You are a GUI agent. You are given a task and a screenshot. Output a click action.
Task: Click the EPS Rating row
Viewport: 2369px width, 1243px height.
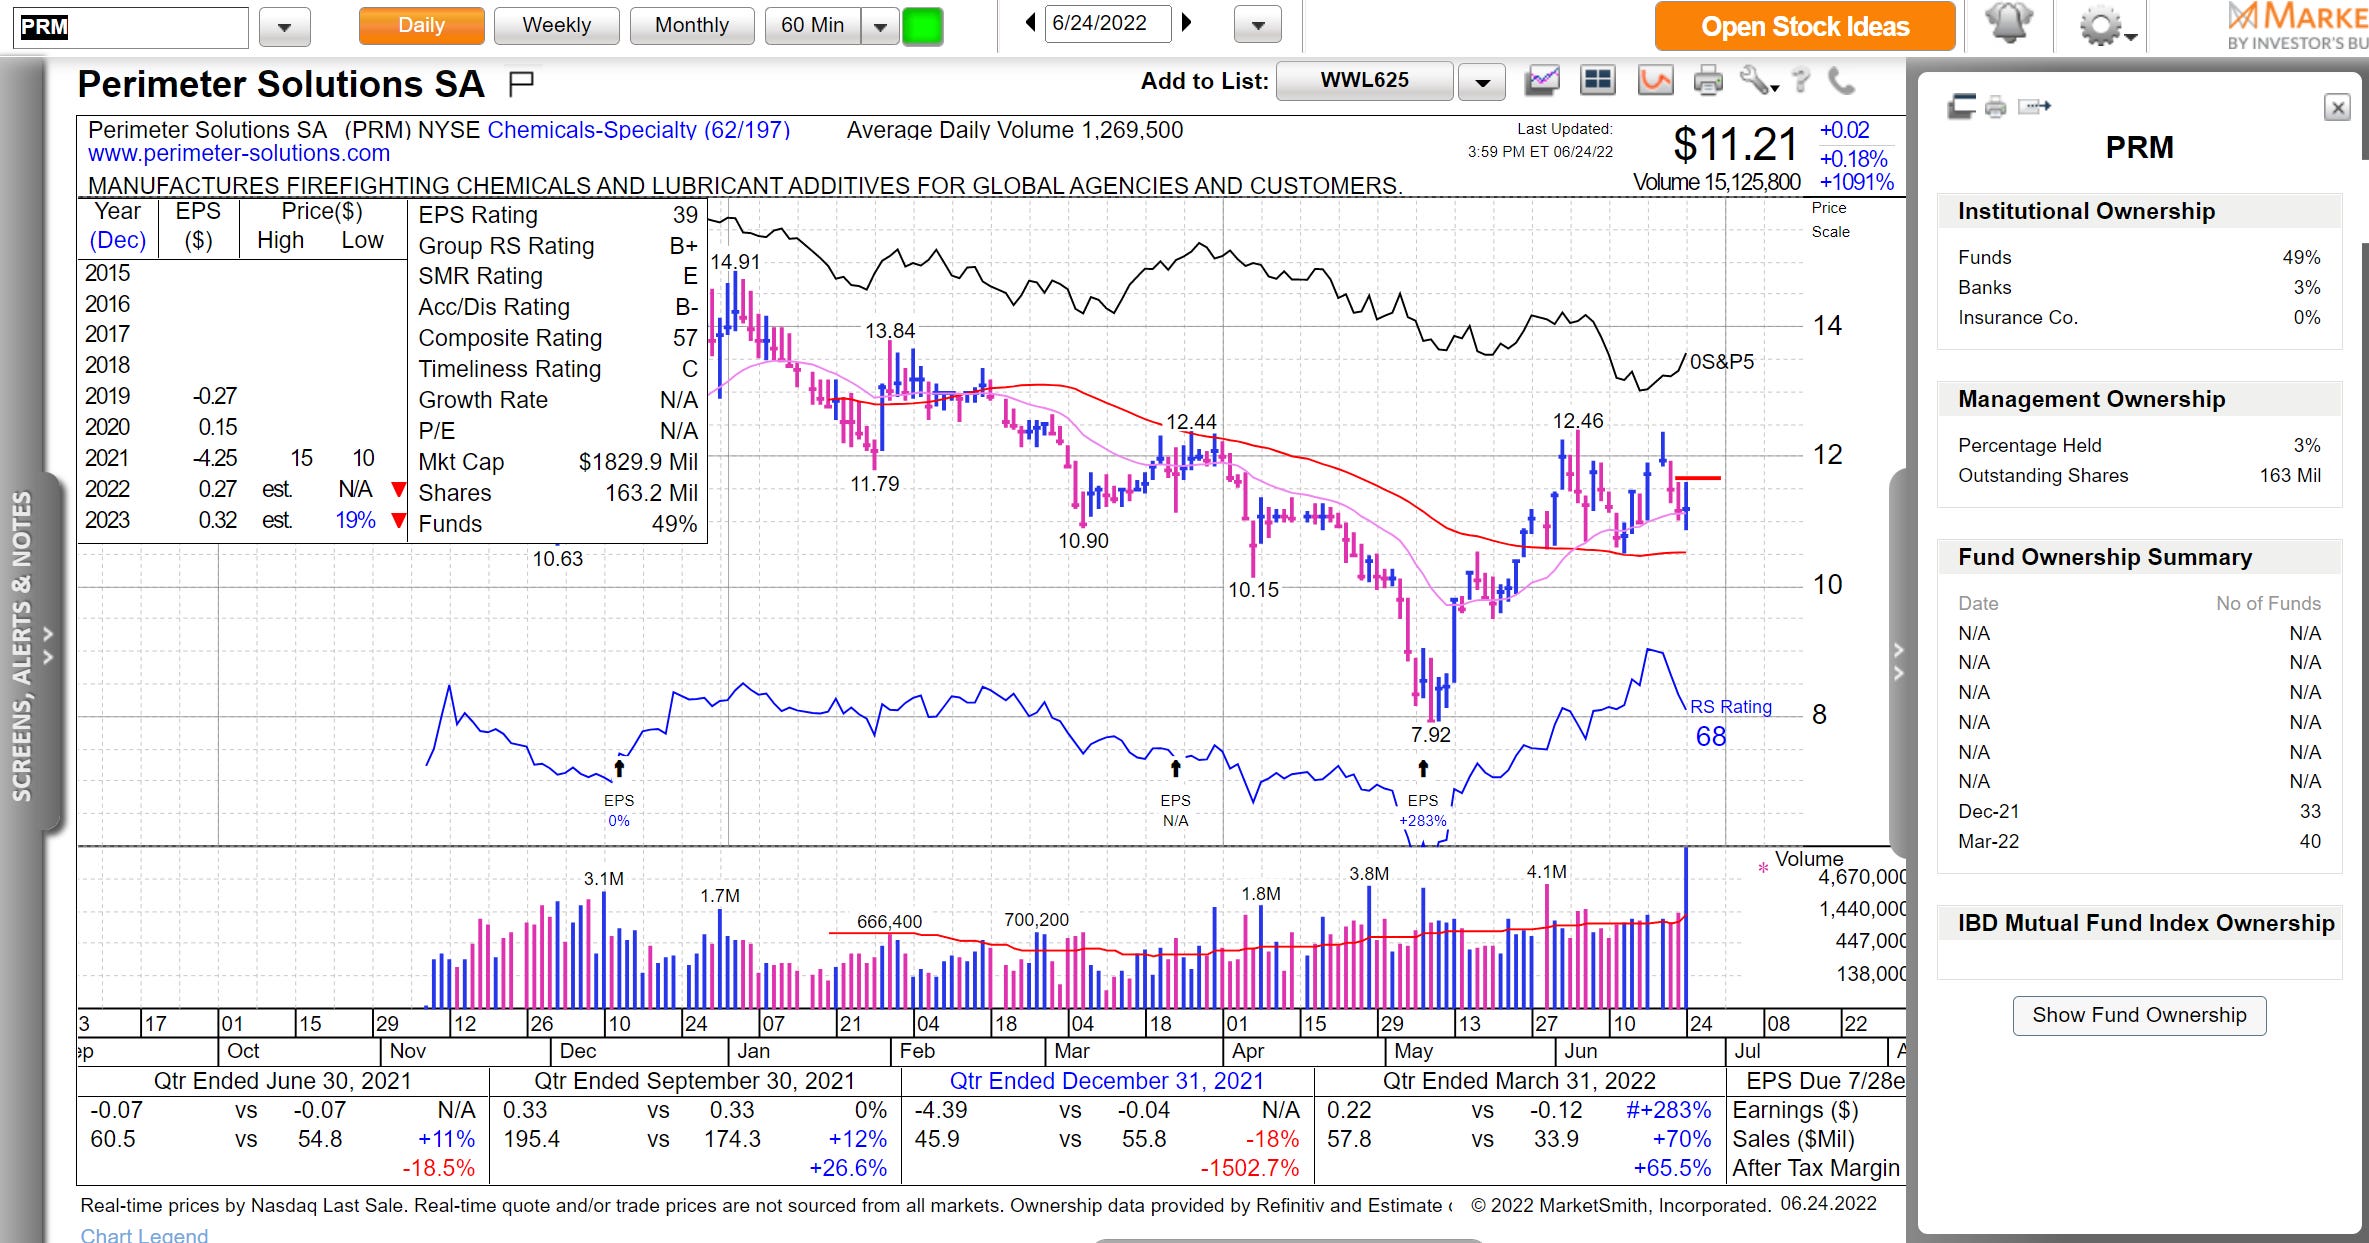click(558, 215)
